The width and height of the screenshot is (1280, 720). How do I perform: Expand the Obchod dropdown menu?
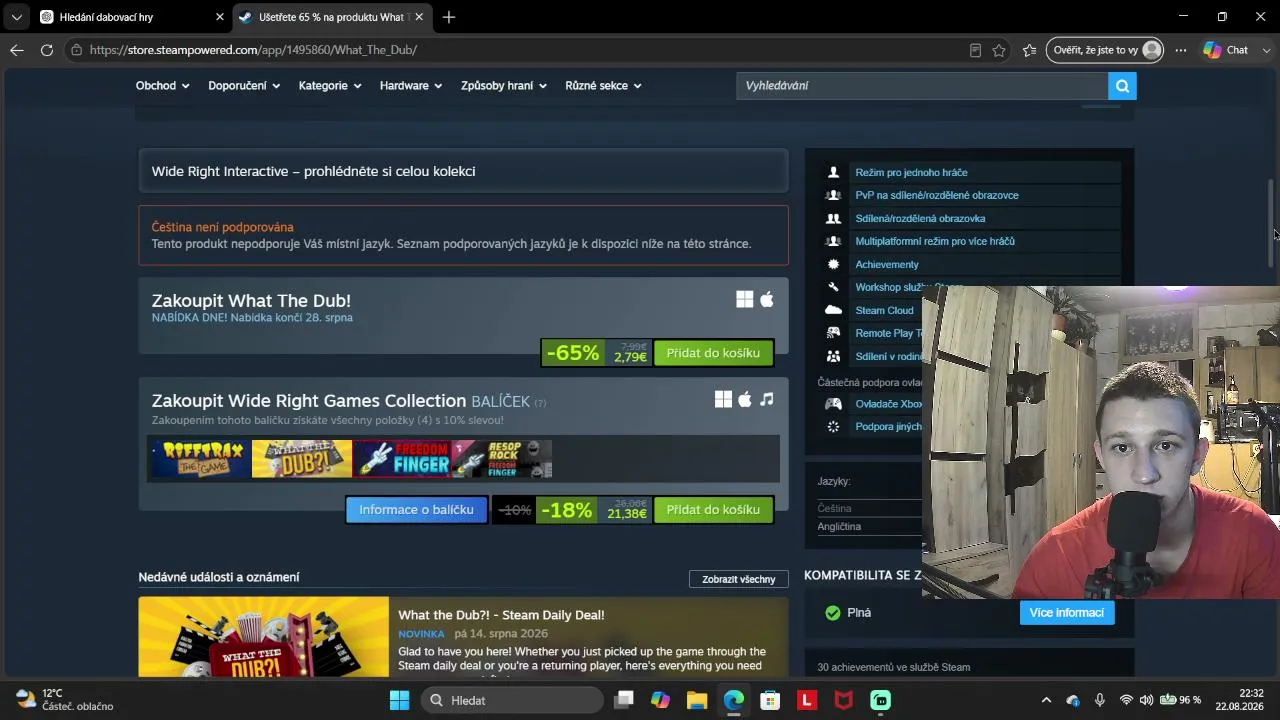click(x=162, y=86)
